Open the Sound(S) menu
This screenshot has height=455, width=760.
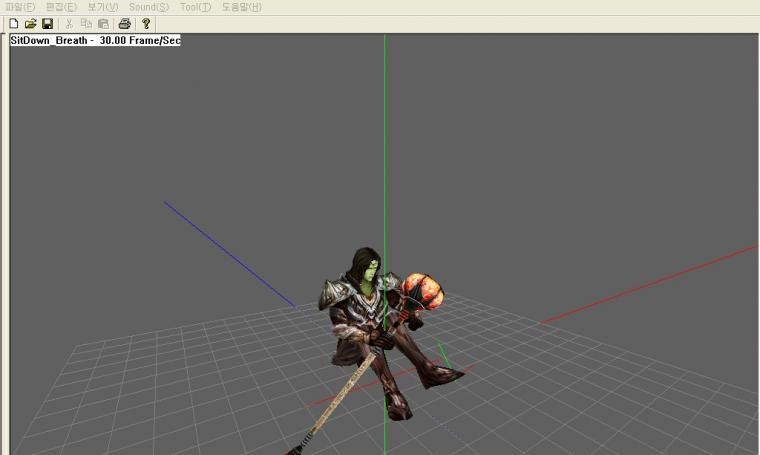click(149, 7)
